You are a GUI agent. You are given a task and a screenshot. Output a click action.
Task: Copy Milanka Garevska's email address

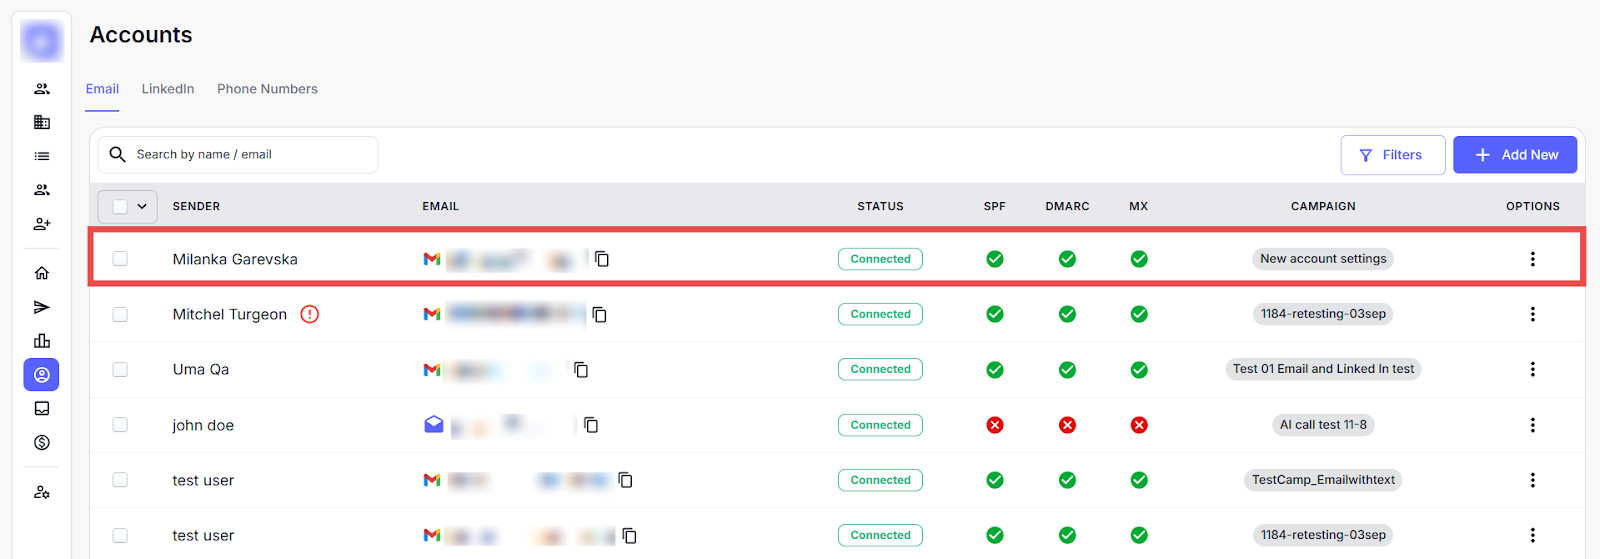point(602,259)
